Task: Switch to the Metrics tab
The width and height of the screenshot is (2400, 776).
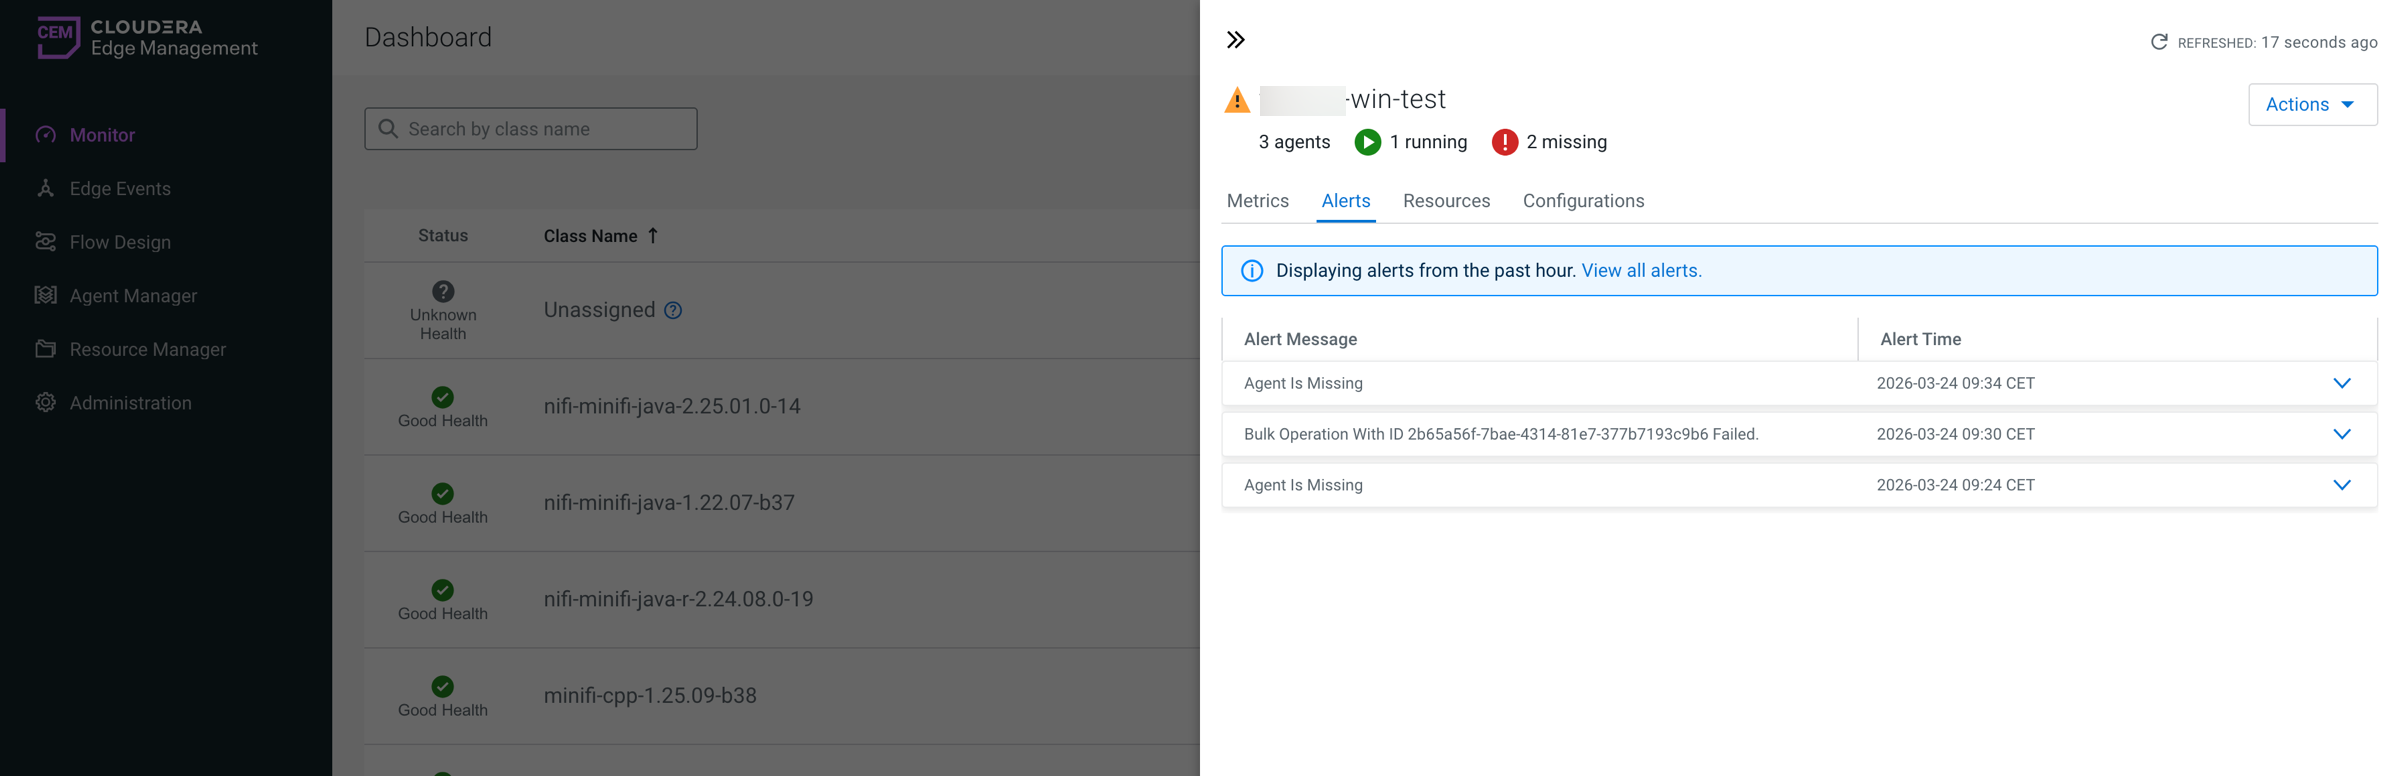Action: tap(1257, 201)
